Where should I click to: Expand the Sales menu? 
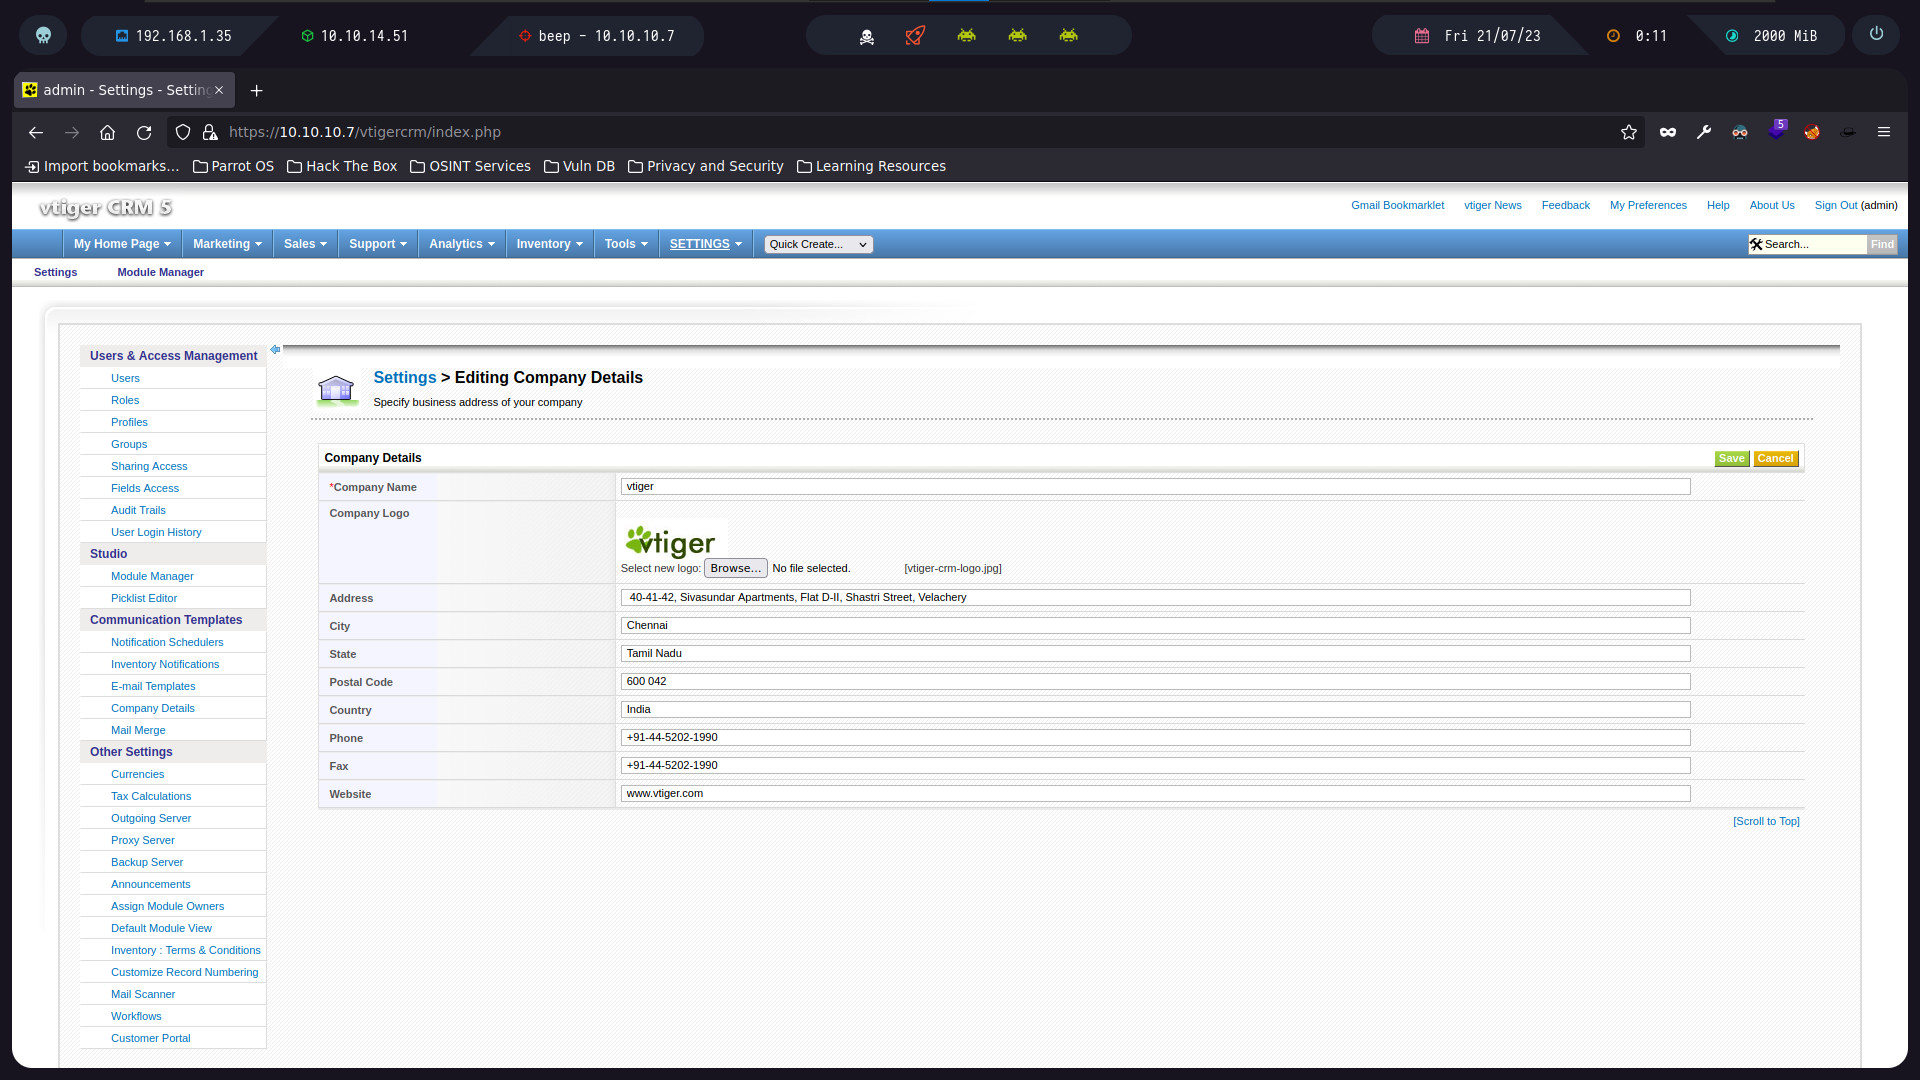[305, 244]
